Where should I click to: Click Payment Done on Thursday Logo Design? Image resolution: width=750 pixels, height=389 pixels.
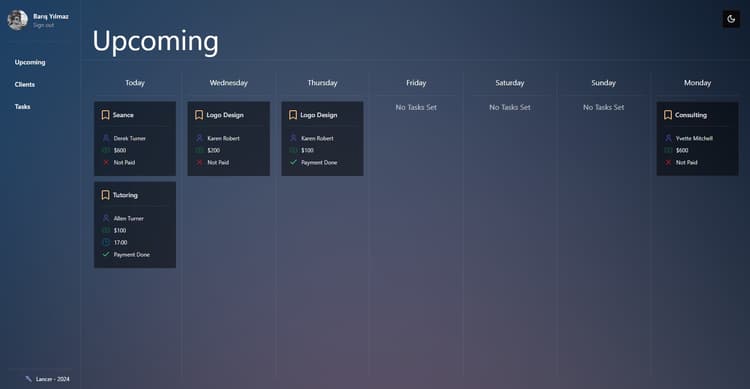(319, 163)
